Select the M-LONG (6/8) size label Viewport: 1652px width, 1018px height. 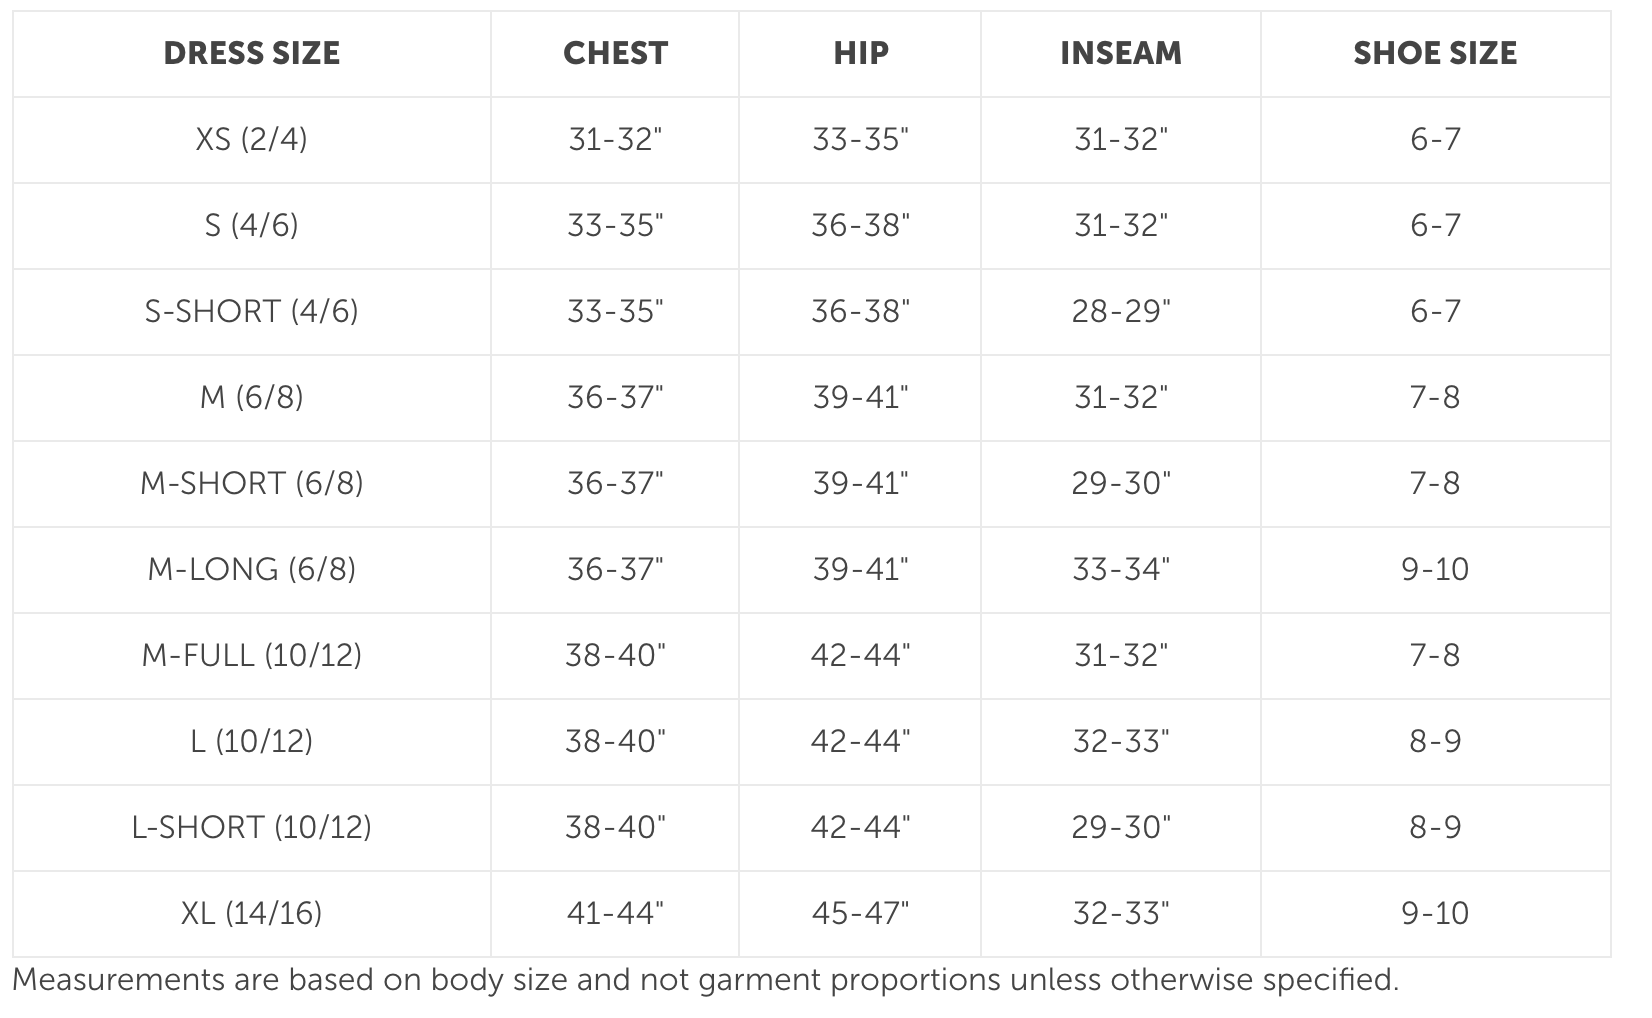pyautogui.click(x=251, y=569)
